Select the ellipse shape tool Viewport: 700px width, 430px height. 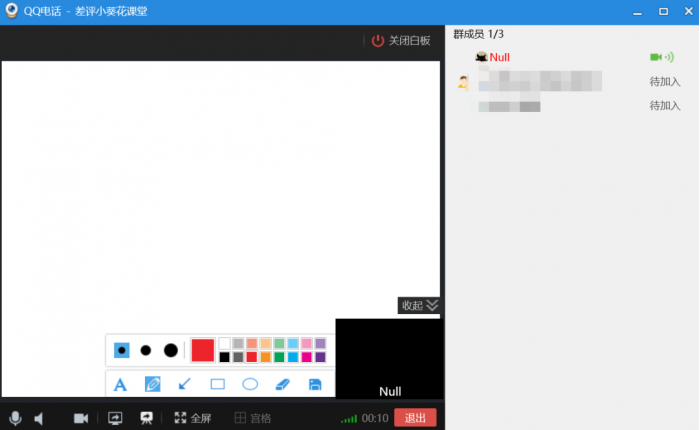[x=250, y=384]
